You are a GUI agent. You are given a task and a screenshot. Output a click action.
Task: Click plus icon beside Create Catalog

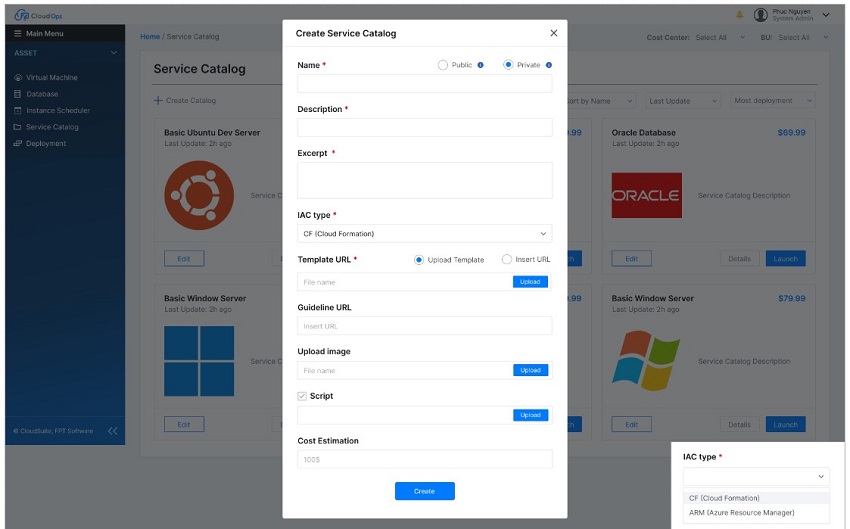[x=158, y=100]
